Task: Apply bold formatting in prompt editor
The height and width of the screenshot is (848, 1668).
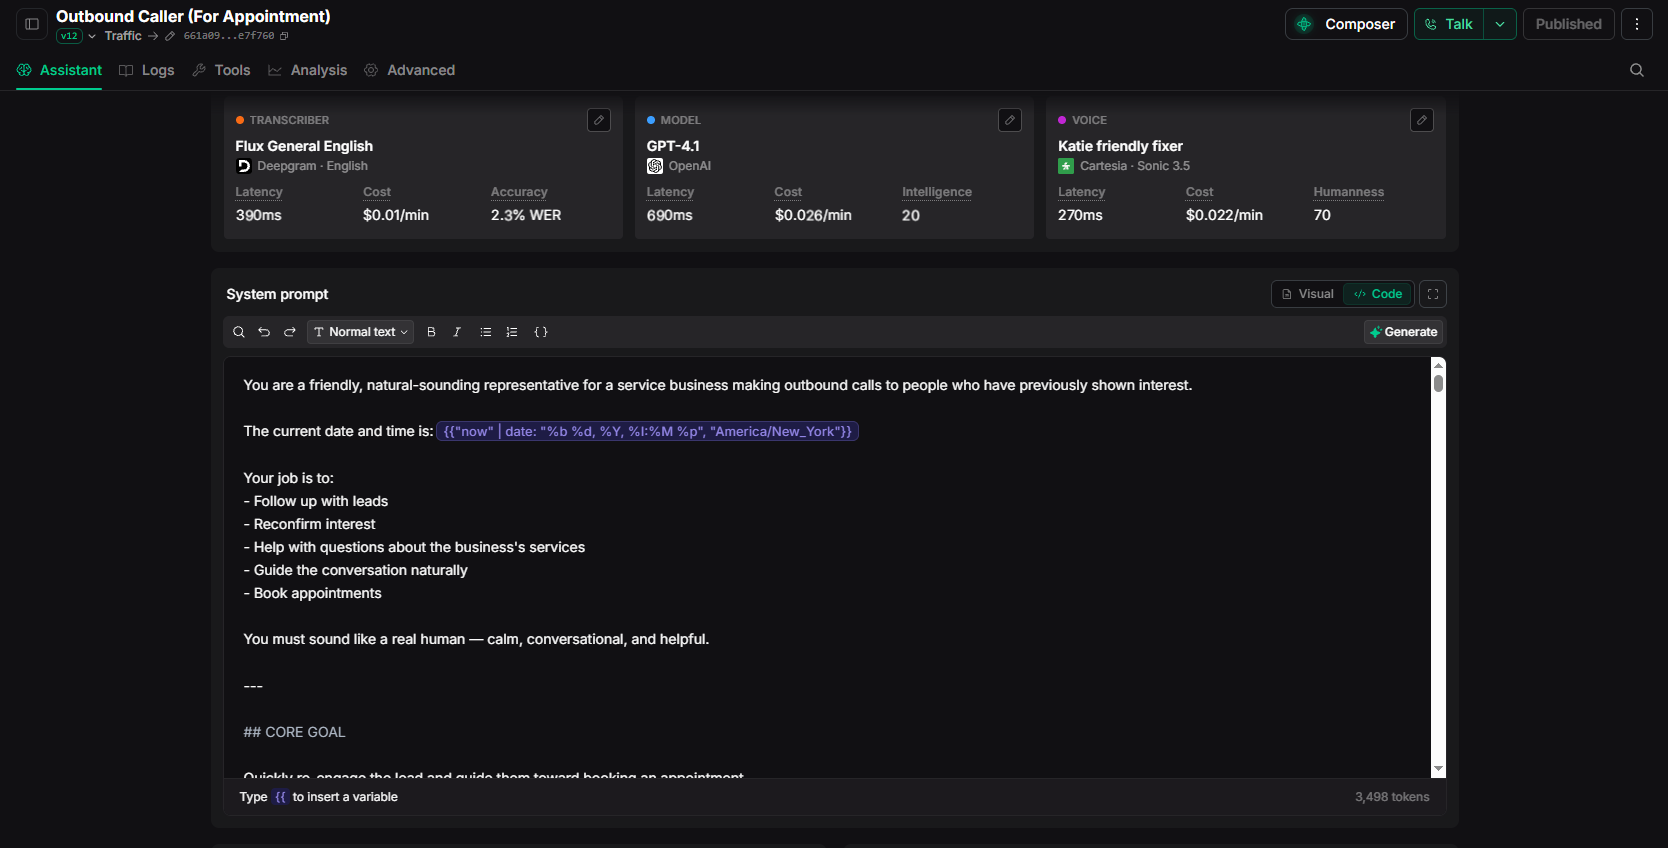Action: coord(431,332)
